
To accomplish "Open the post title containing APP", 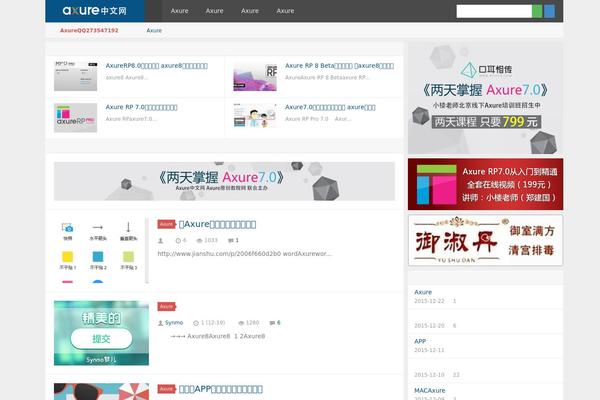I will click(x=221, y=389).
